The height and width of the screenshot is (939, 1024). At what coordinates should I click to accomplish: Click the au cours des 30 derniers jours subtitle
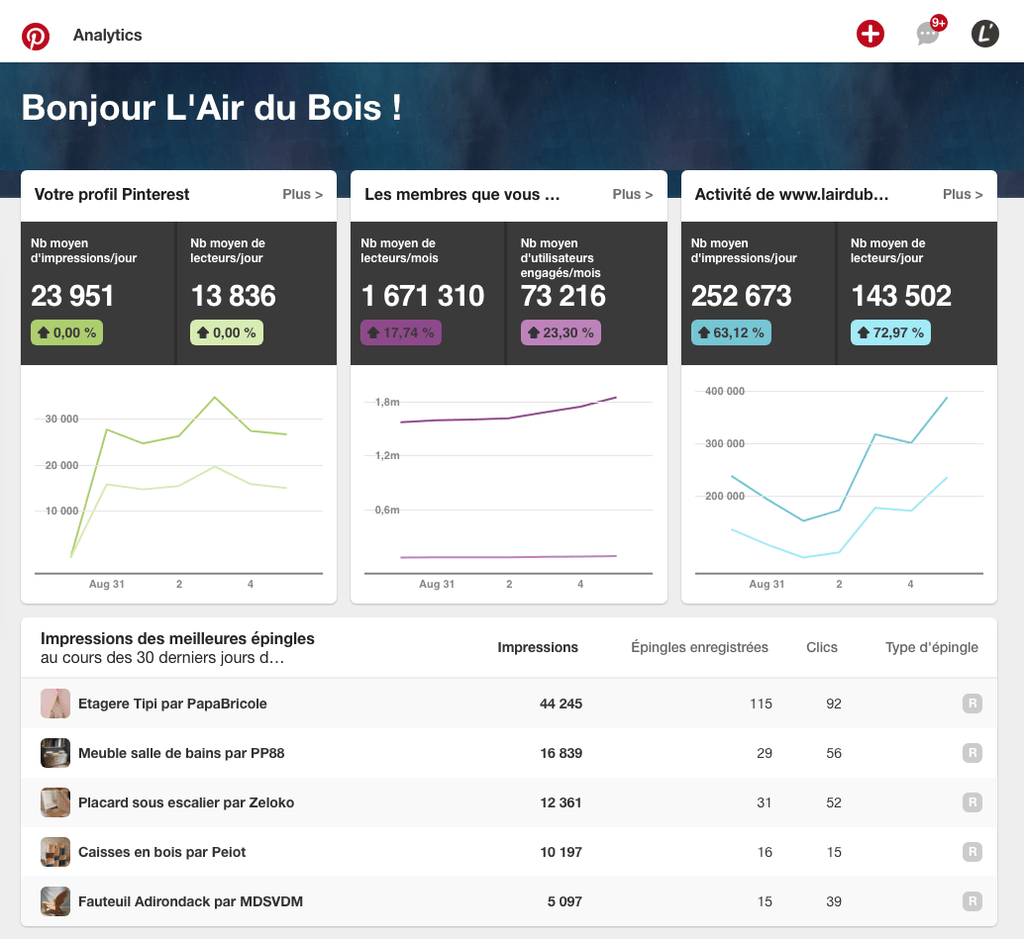pos(163,658)
